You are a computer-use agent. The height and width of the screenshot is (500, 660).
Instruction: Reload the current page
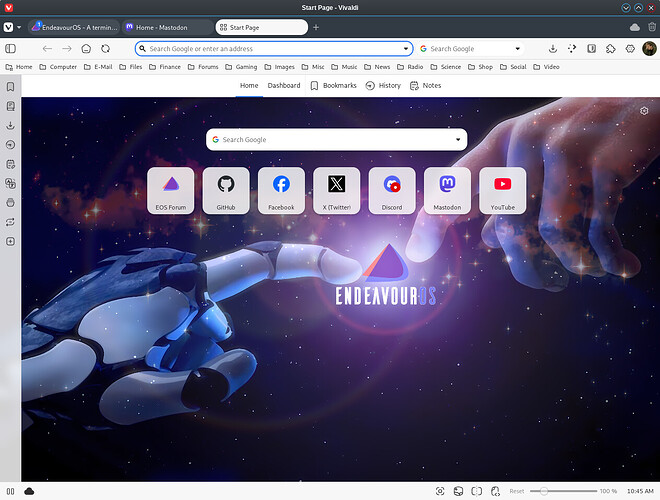tap(106, 49)
